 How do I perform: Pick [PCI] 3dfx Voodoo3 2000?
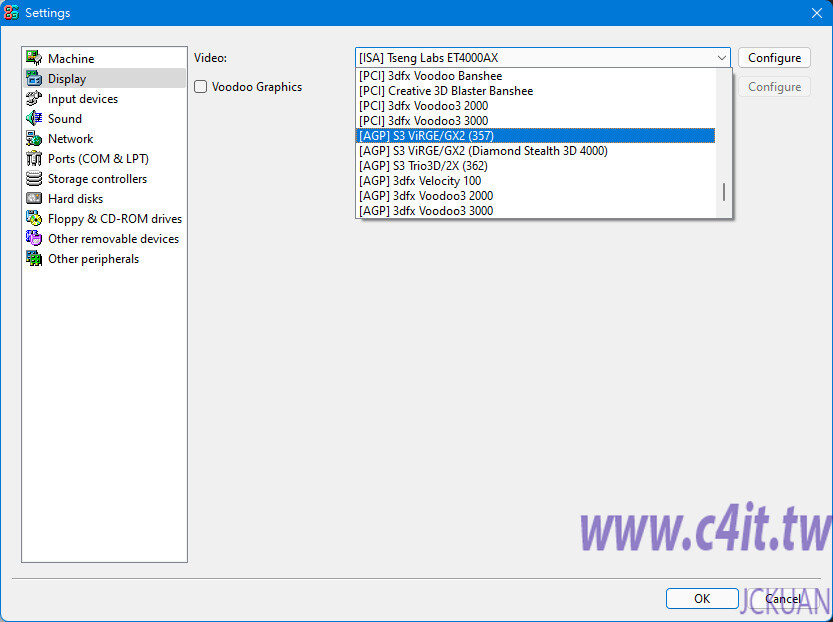(x=535, y=105)
